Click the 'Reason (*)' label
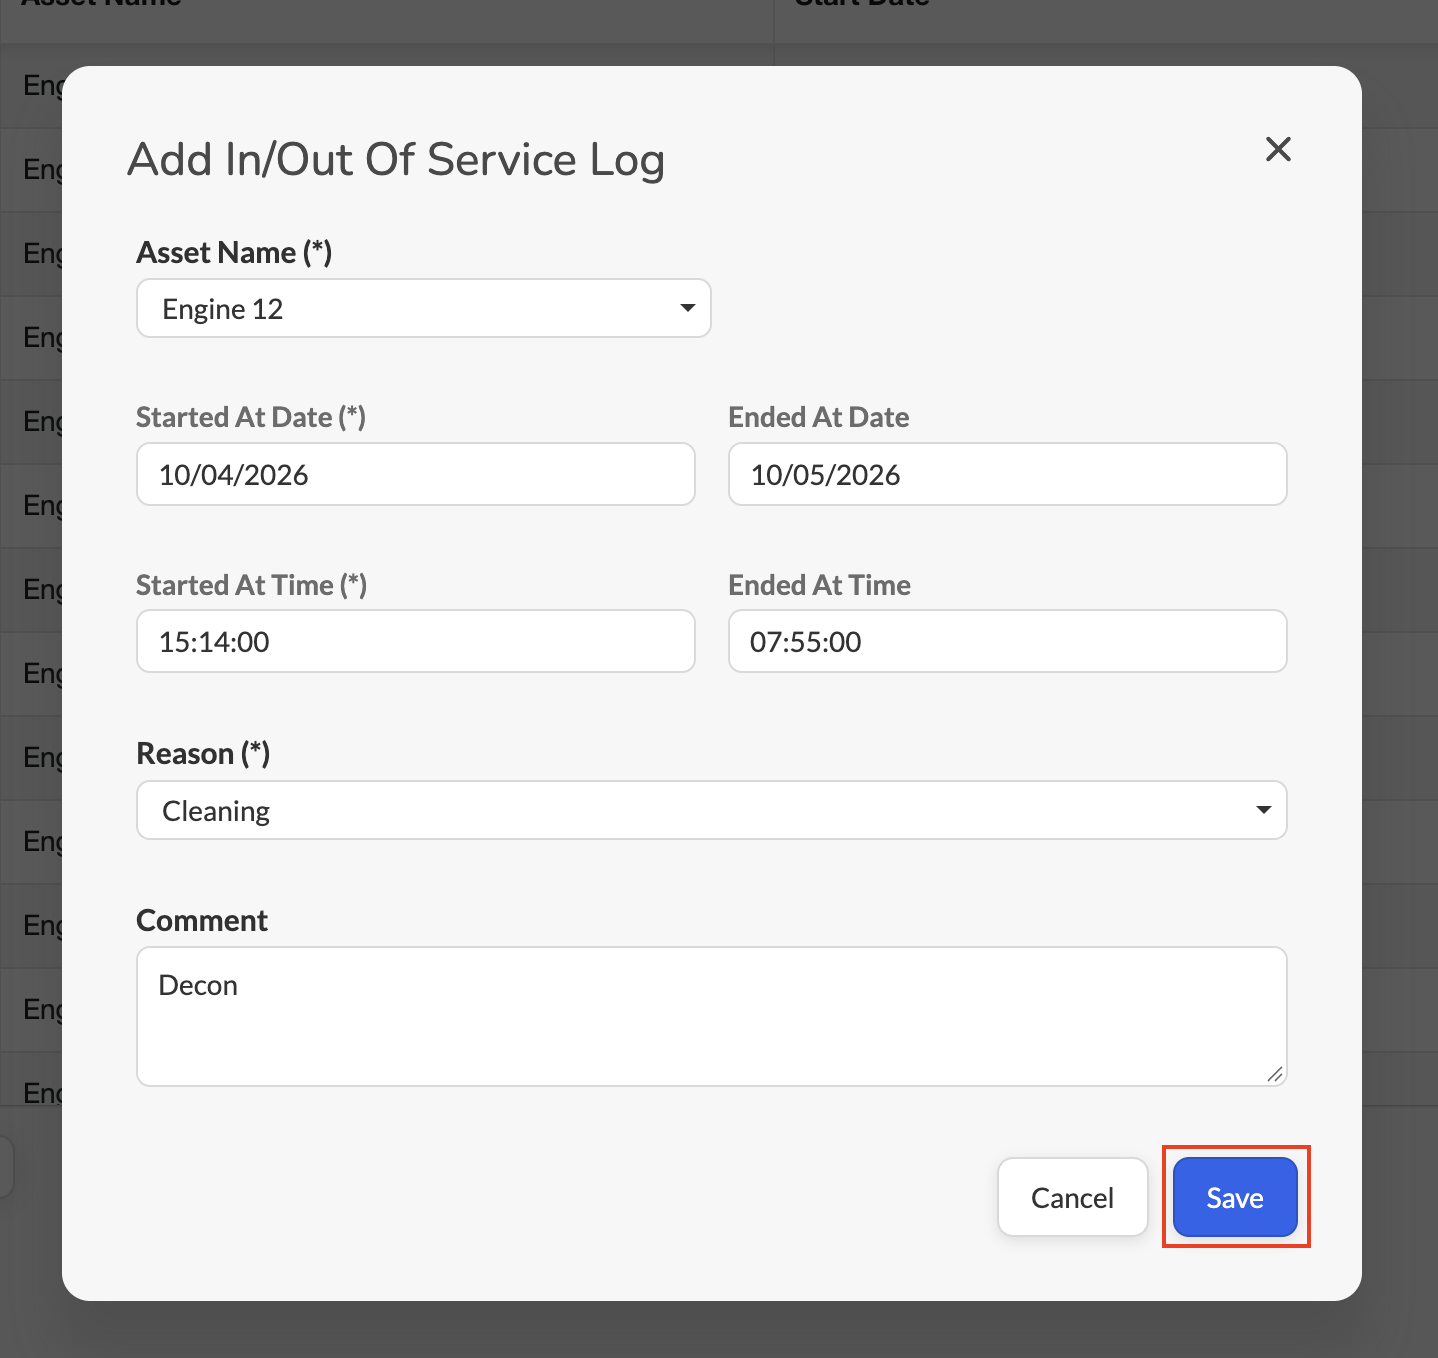Viewport: 1438px width, 1358px height. pos(203,753)
